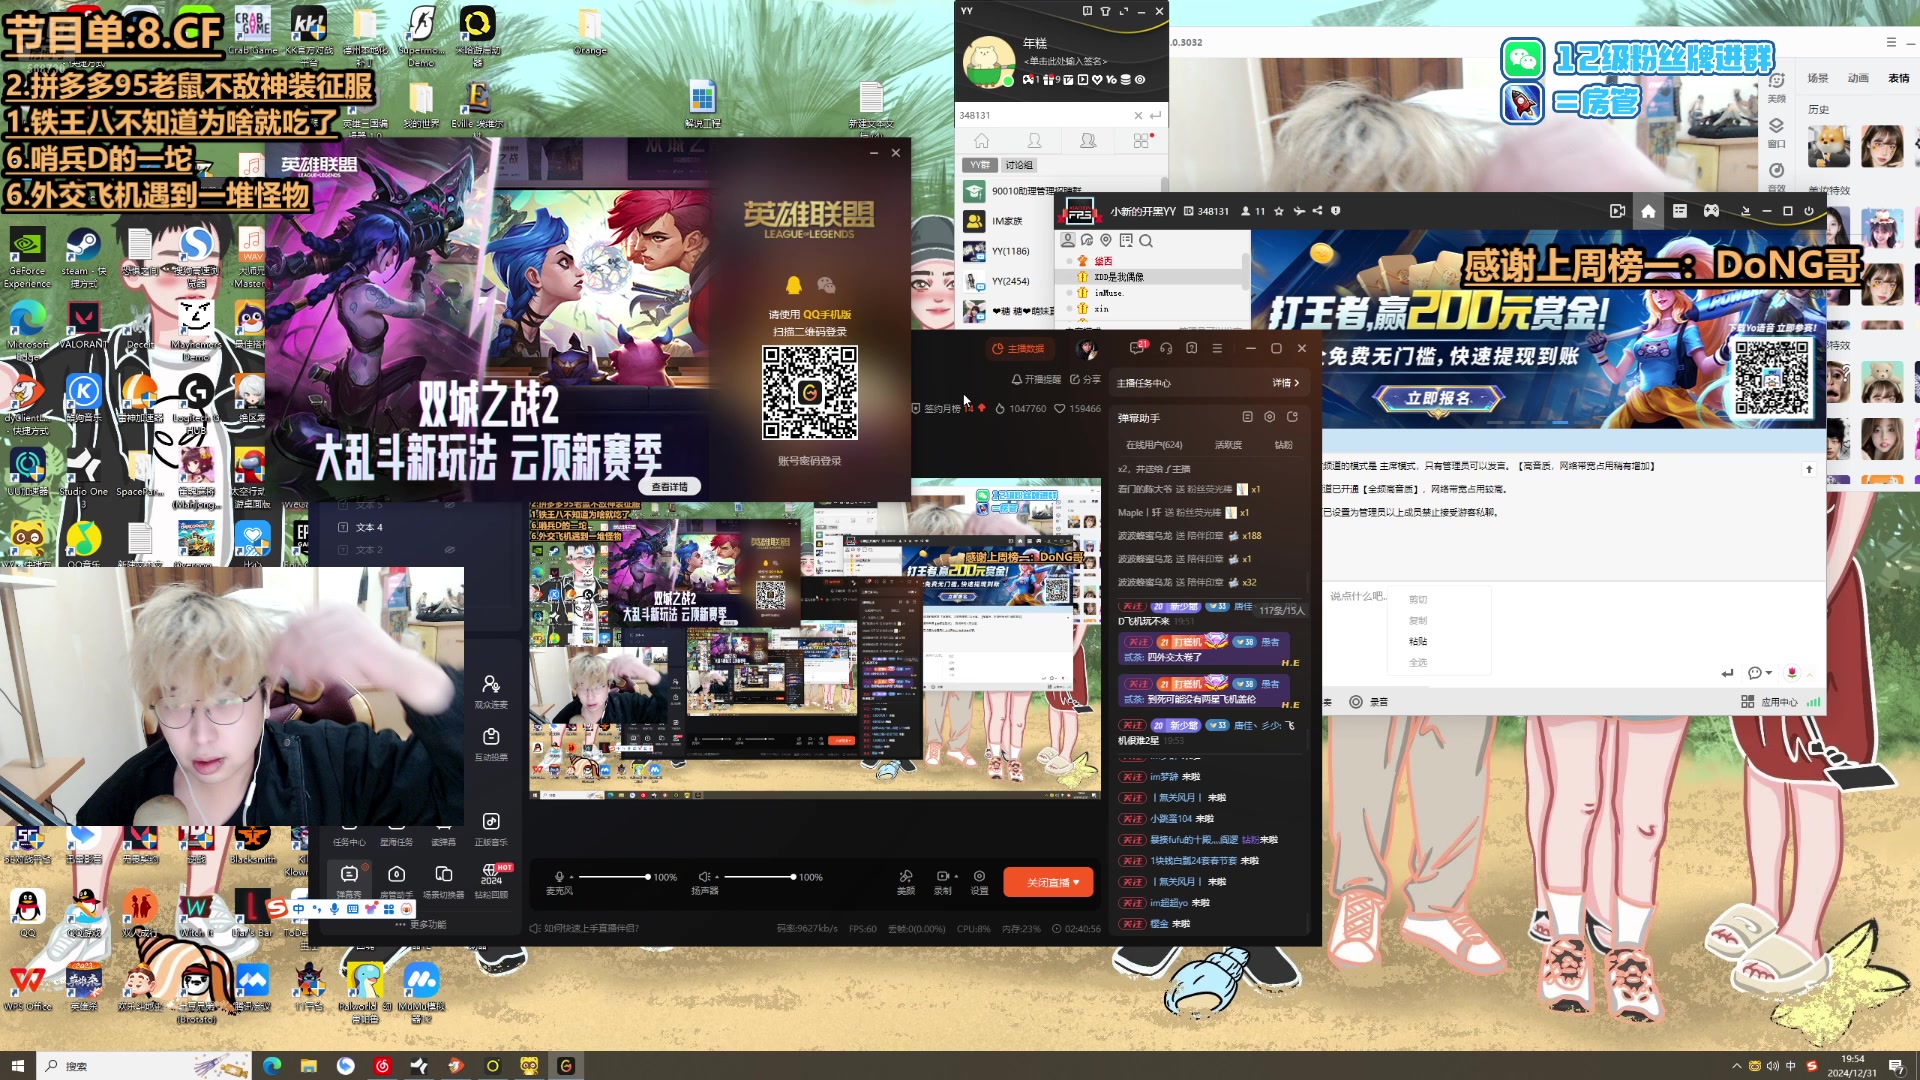1920x1080 pixels.
Task: Click the microphone icon labeled 麦克风
Action: click(559, 877)
